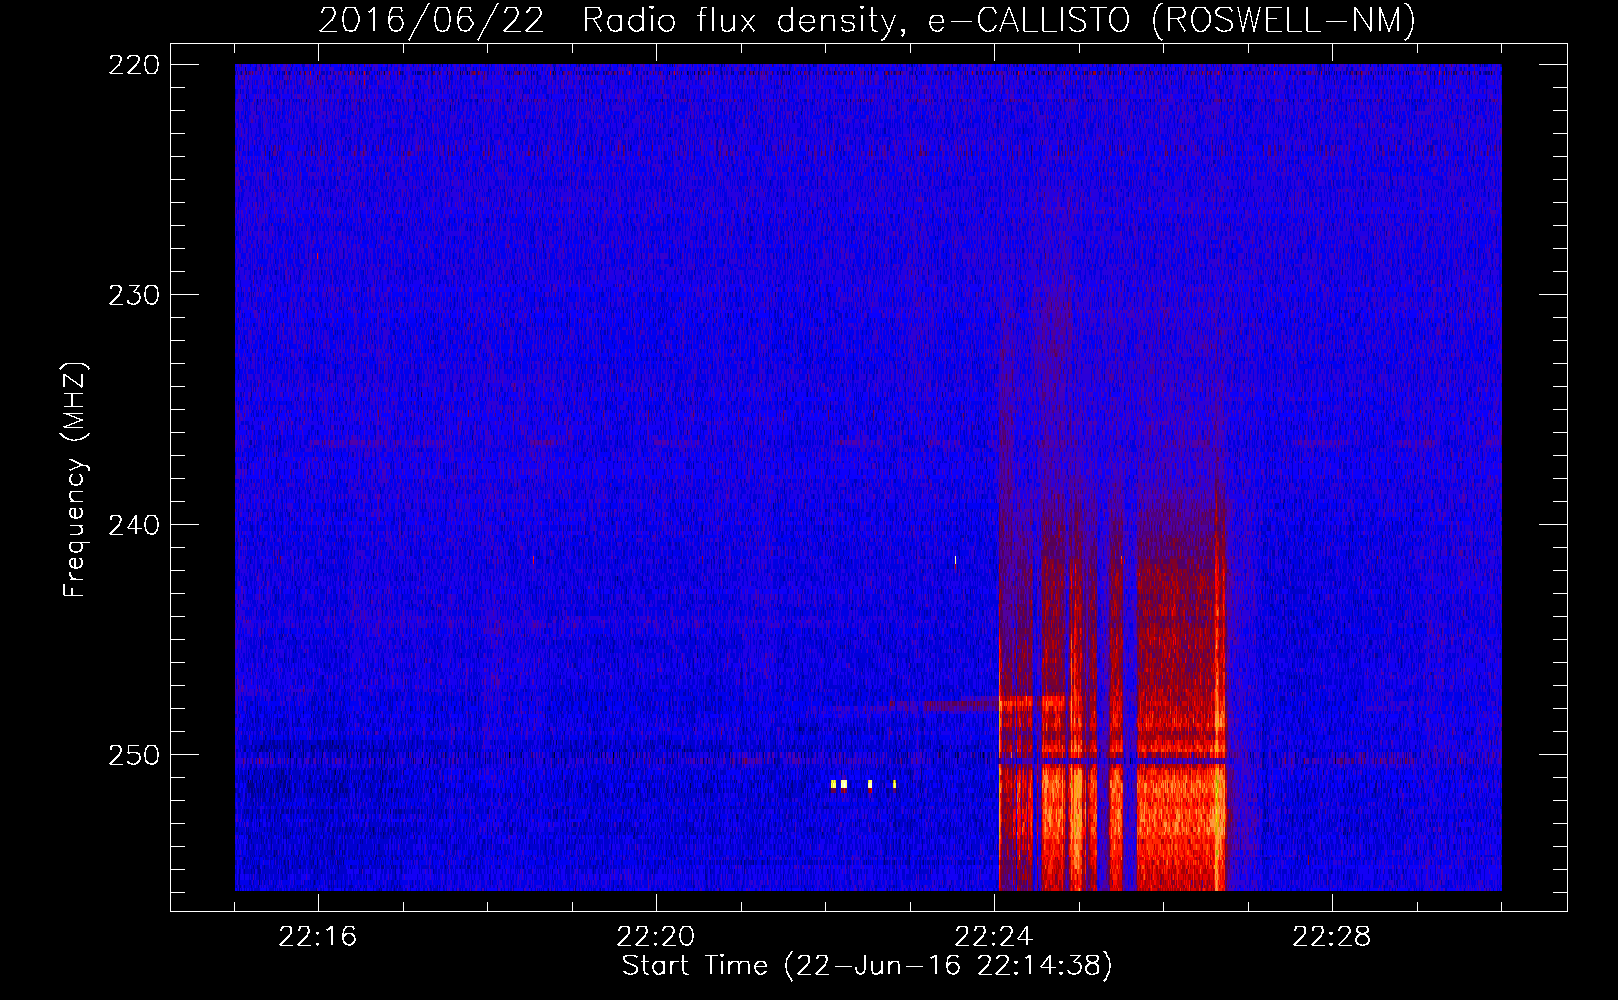Image resolution: width=1618 pixels, height=1000 pixels.
Task: Select the 230 frequency tick label
Action: point(134,295)
